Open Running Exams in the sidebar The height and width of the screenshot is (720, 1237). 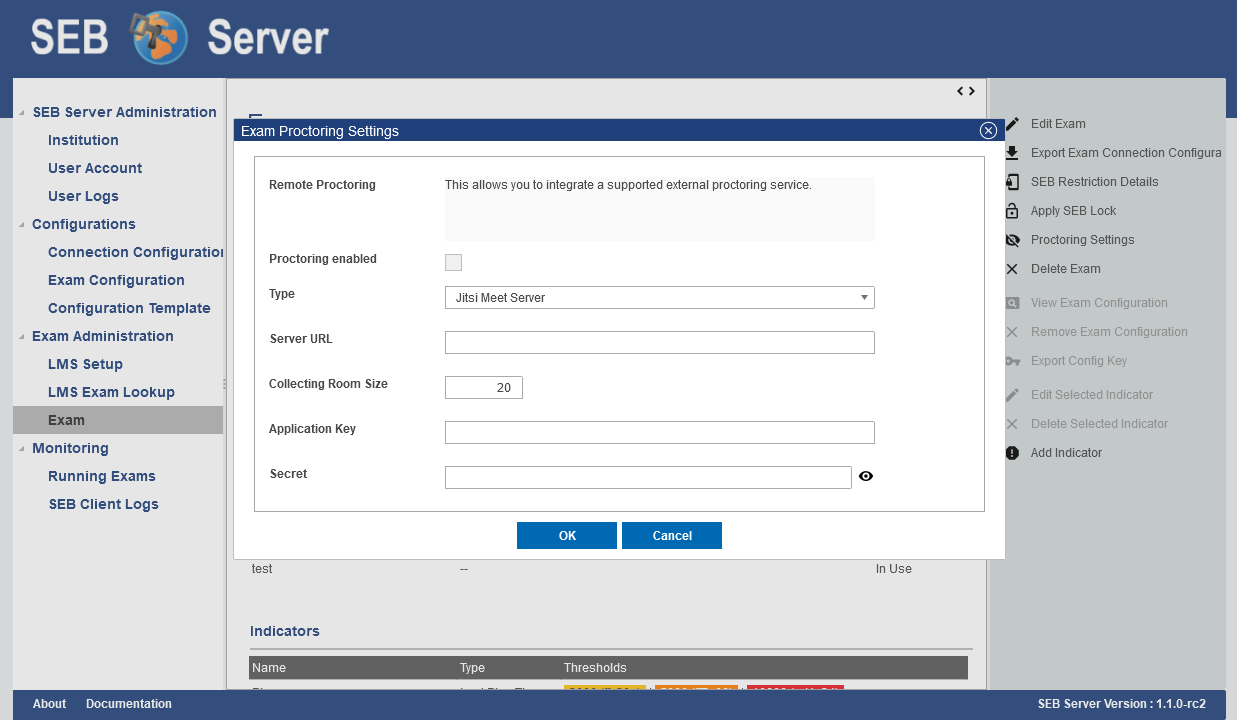click(x=101, y=476)
